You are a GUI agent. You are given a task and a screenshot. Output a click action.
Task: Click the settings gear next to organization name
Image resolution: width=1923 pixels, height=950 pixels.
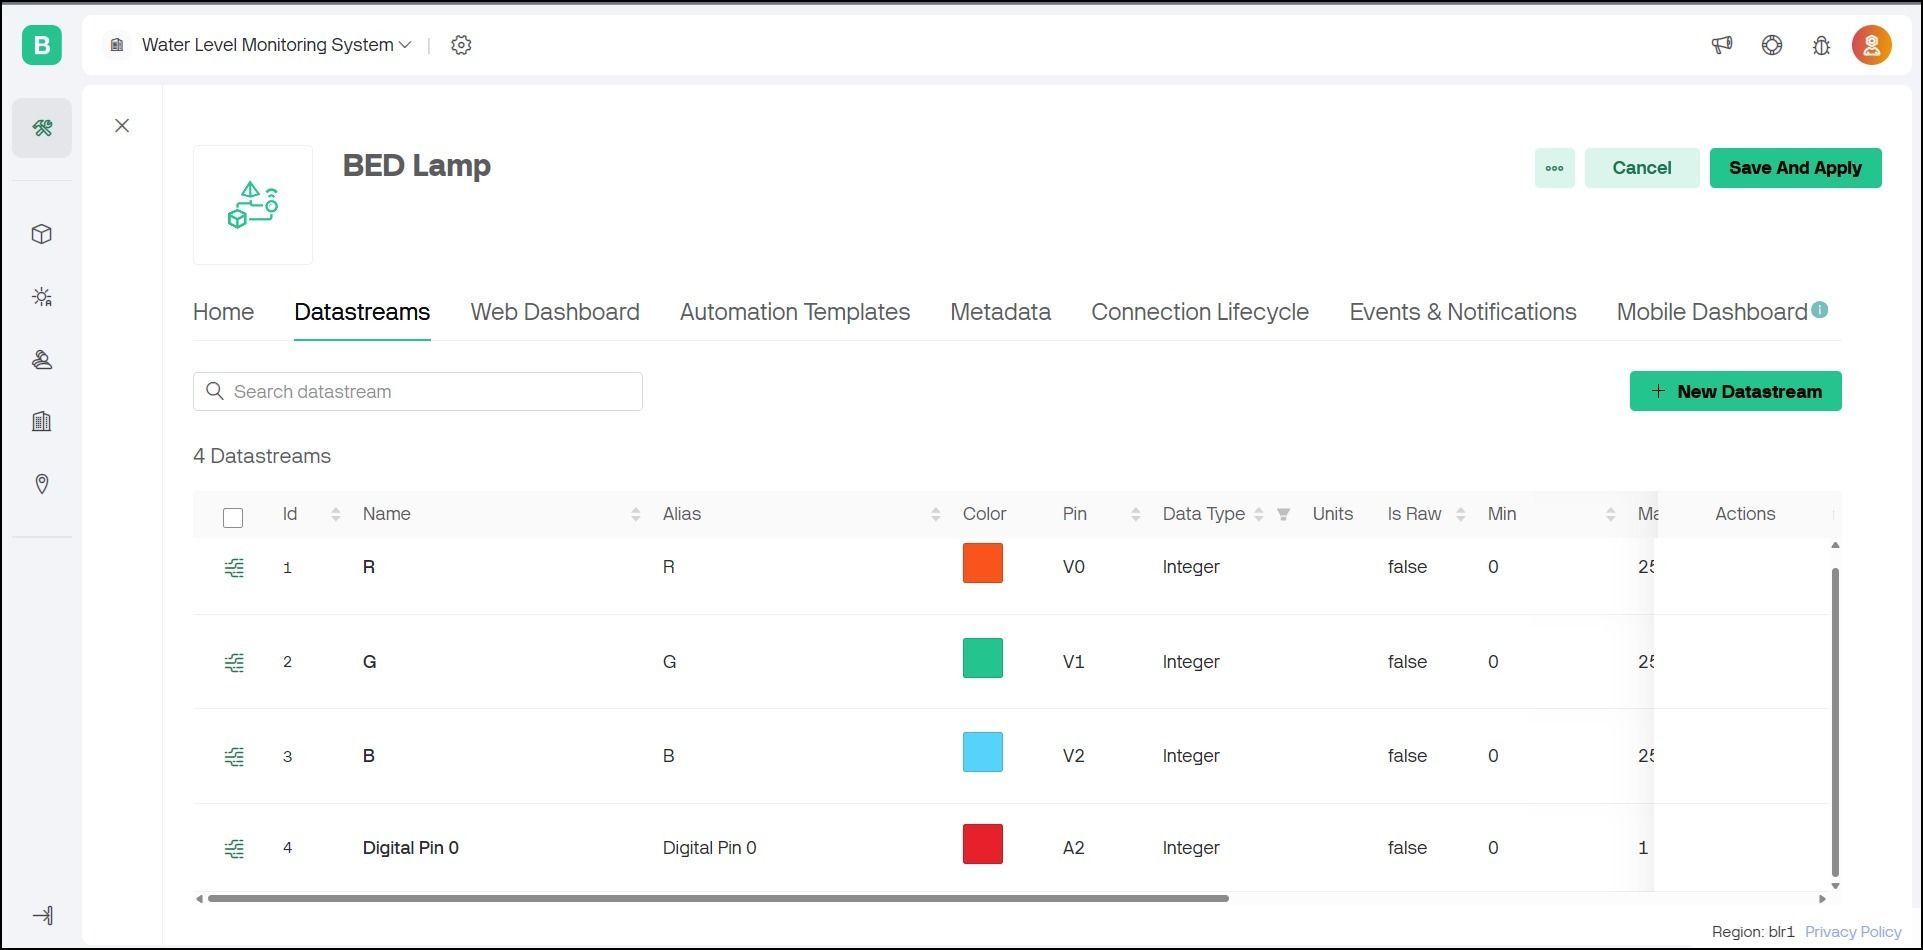tap(461, 45)
